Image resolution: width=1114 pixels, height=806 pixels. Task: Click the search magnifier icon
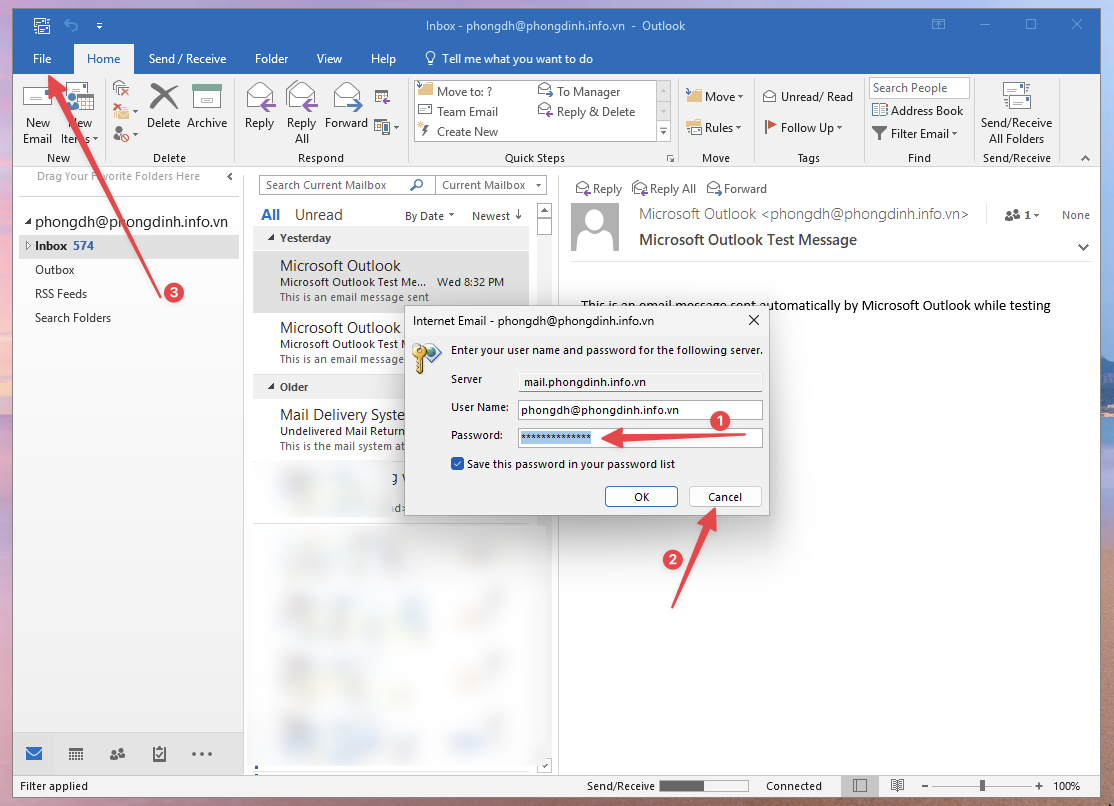pyautogui.click(x=417, y=185)
